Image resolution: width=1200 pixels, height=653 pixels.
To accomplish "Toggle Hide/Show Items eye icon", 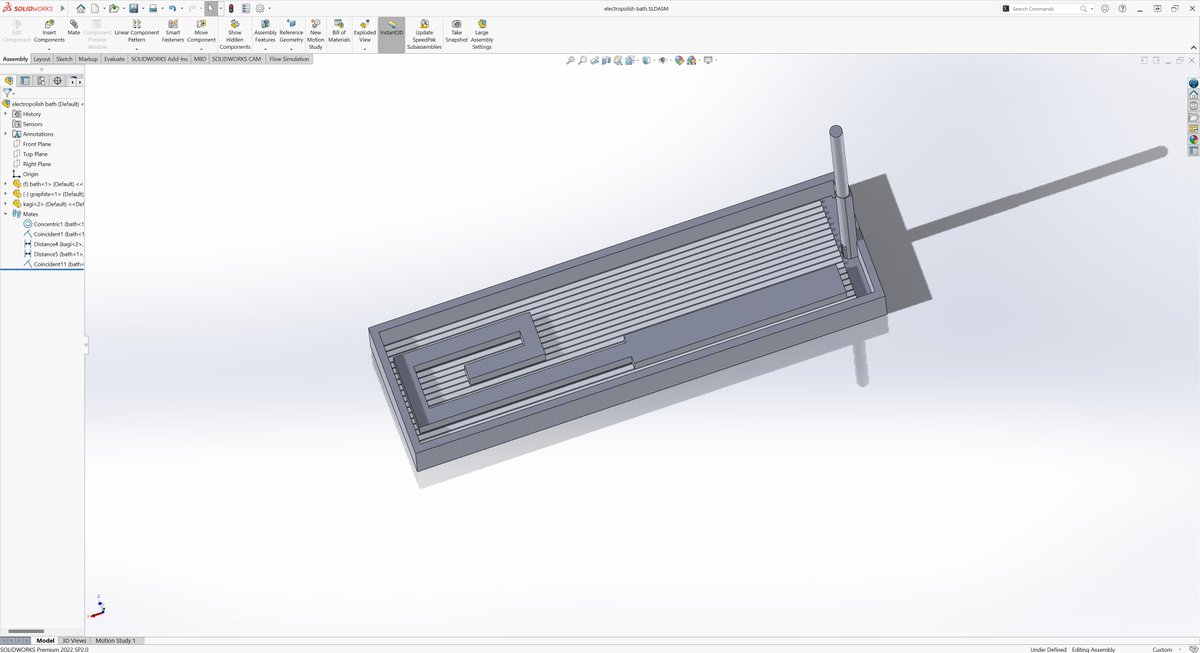I will 662,61.
